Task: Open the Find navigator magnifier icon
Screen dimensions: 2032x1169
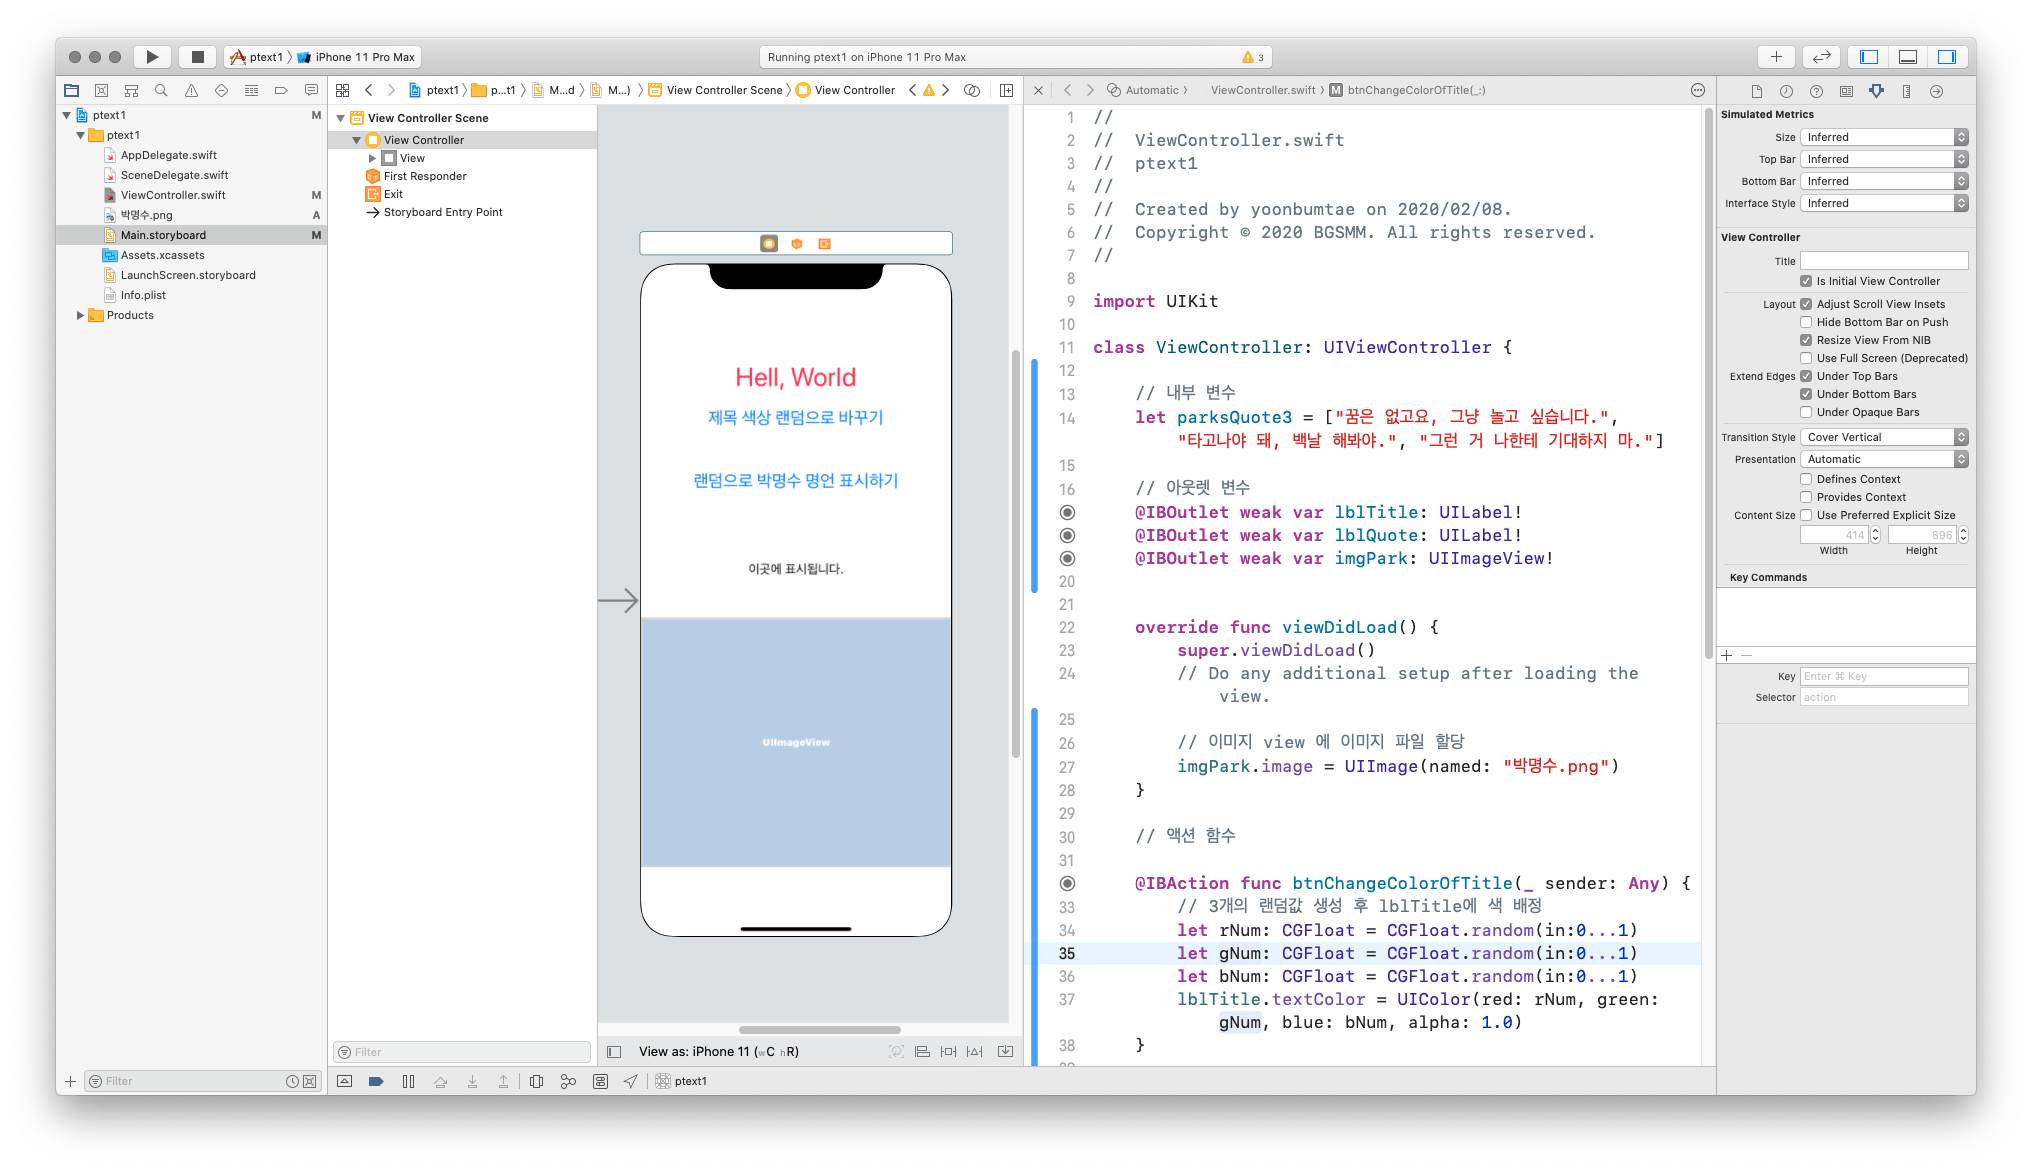Action: point(161,90)
